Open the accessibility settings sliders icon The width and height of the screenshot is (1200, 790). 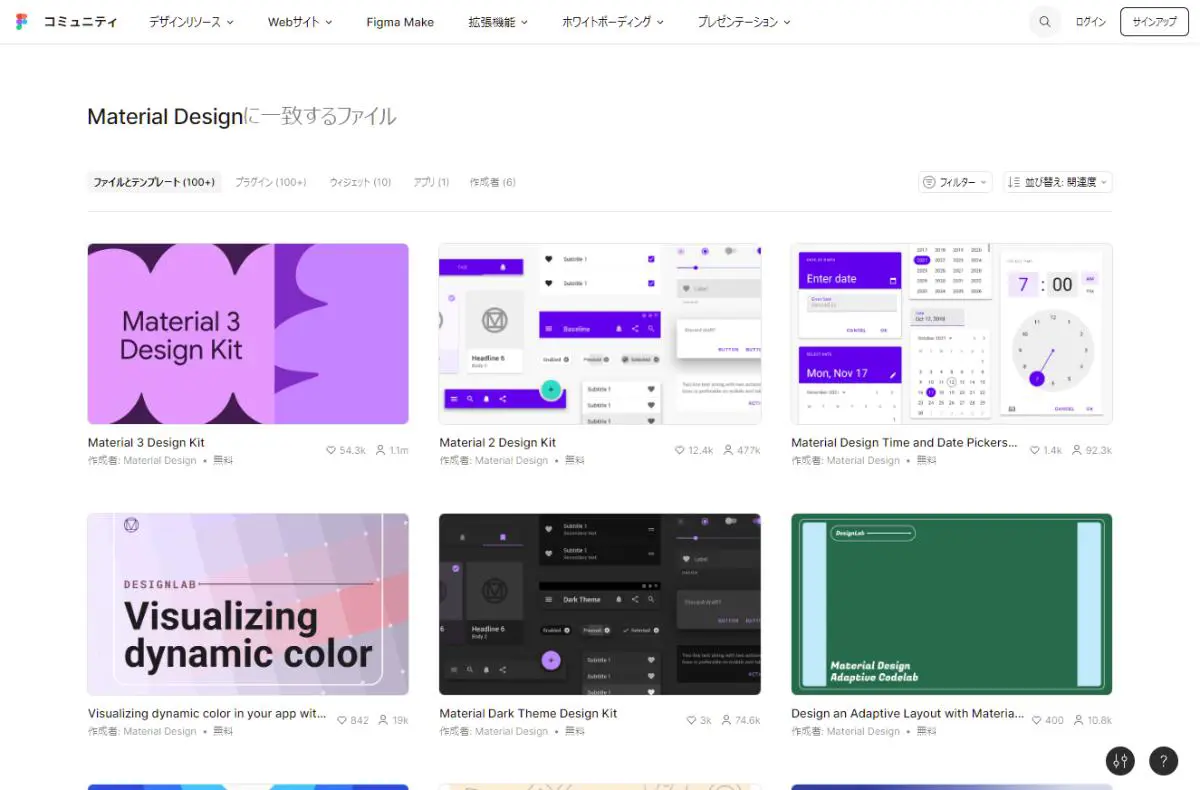click(1120, 761)
